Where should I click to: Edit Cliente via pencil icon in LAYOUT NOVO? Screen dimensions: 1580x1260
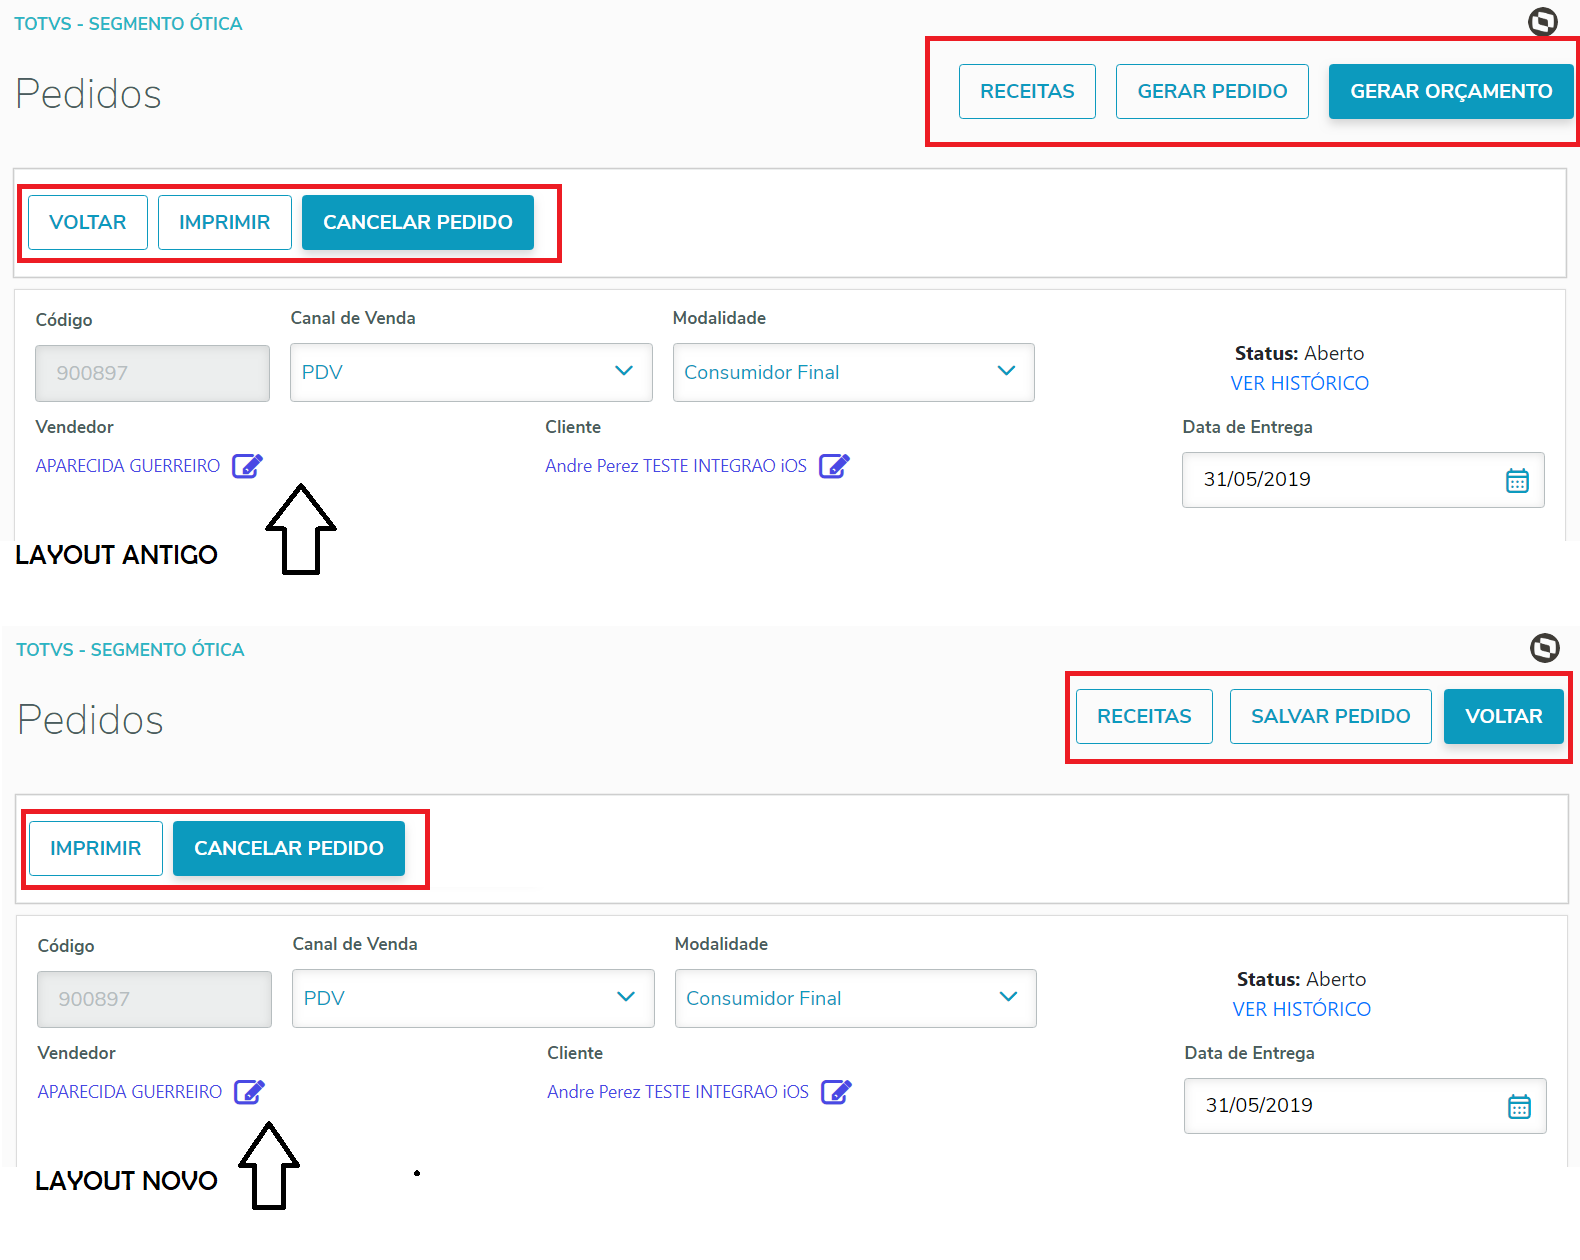click(x=836, y=1092)
